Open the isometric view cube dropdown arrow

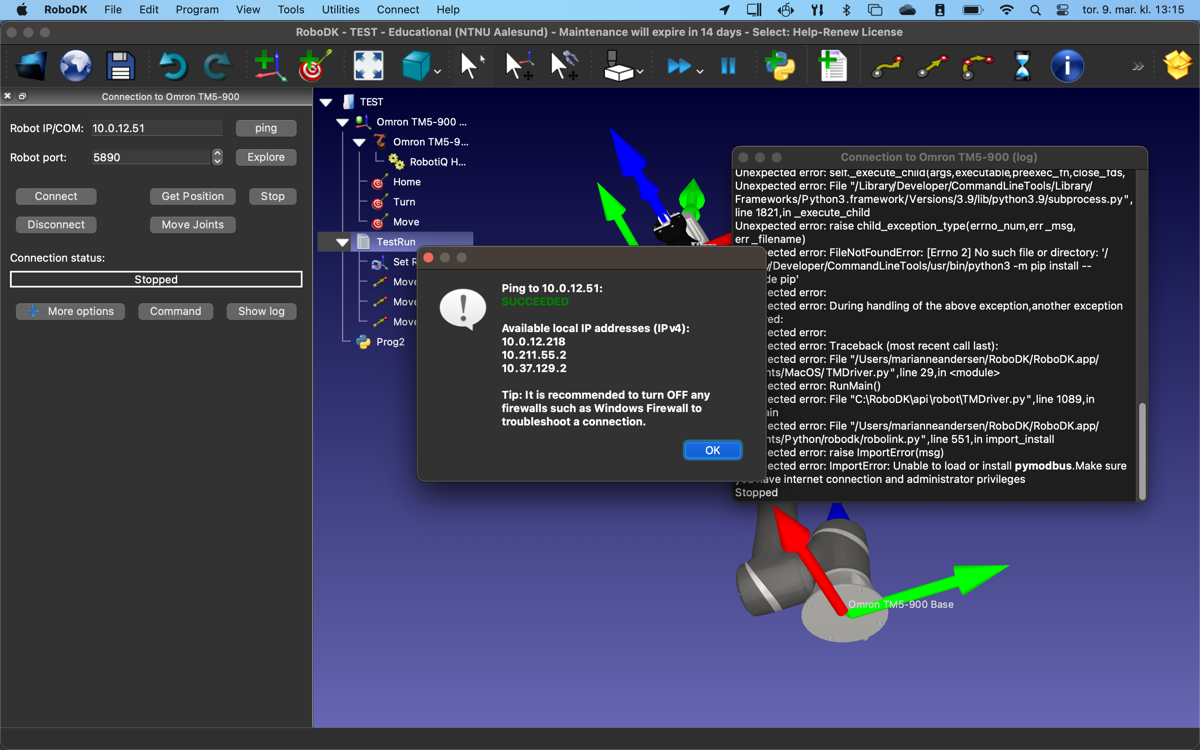[437, 71]
